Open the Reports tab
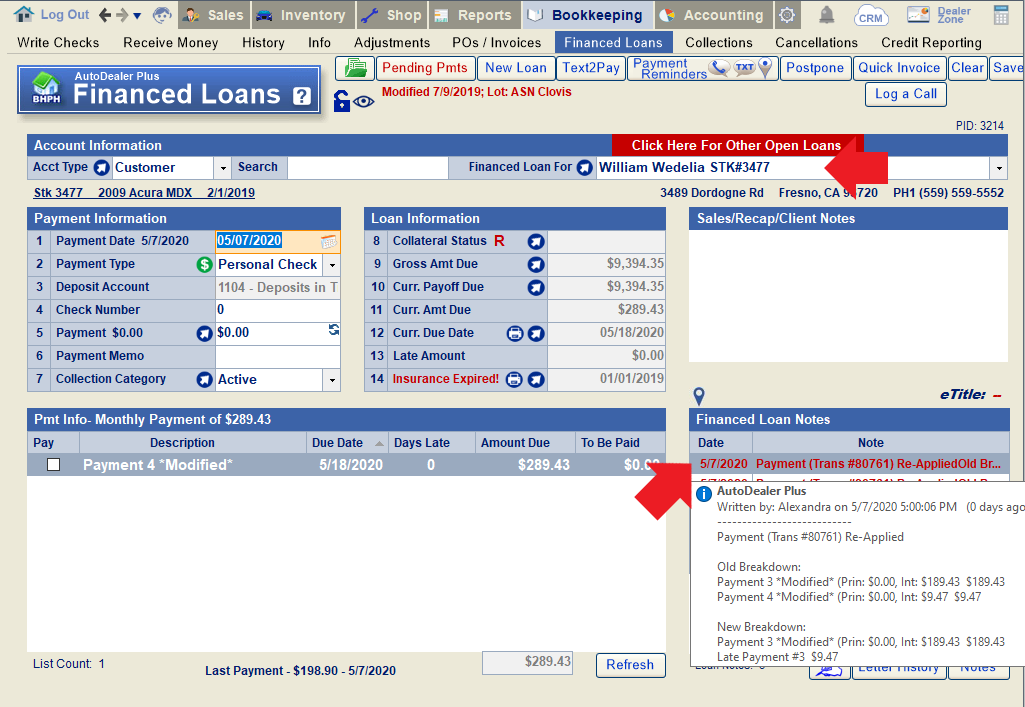 click(475, 14)
